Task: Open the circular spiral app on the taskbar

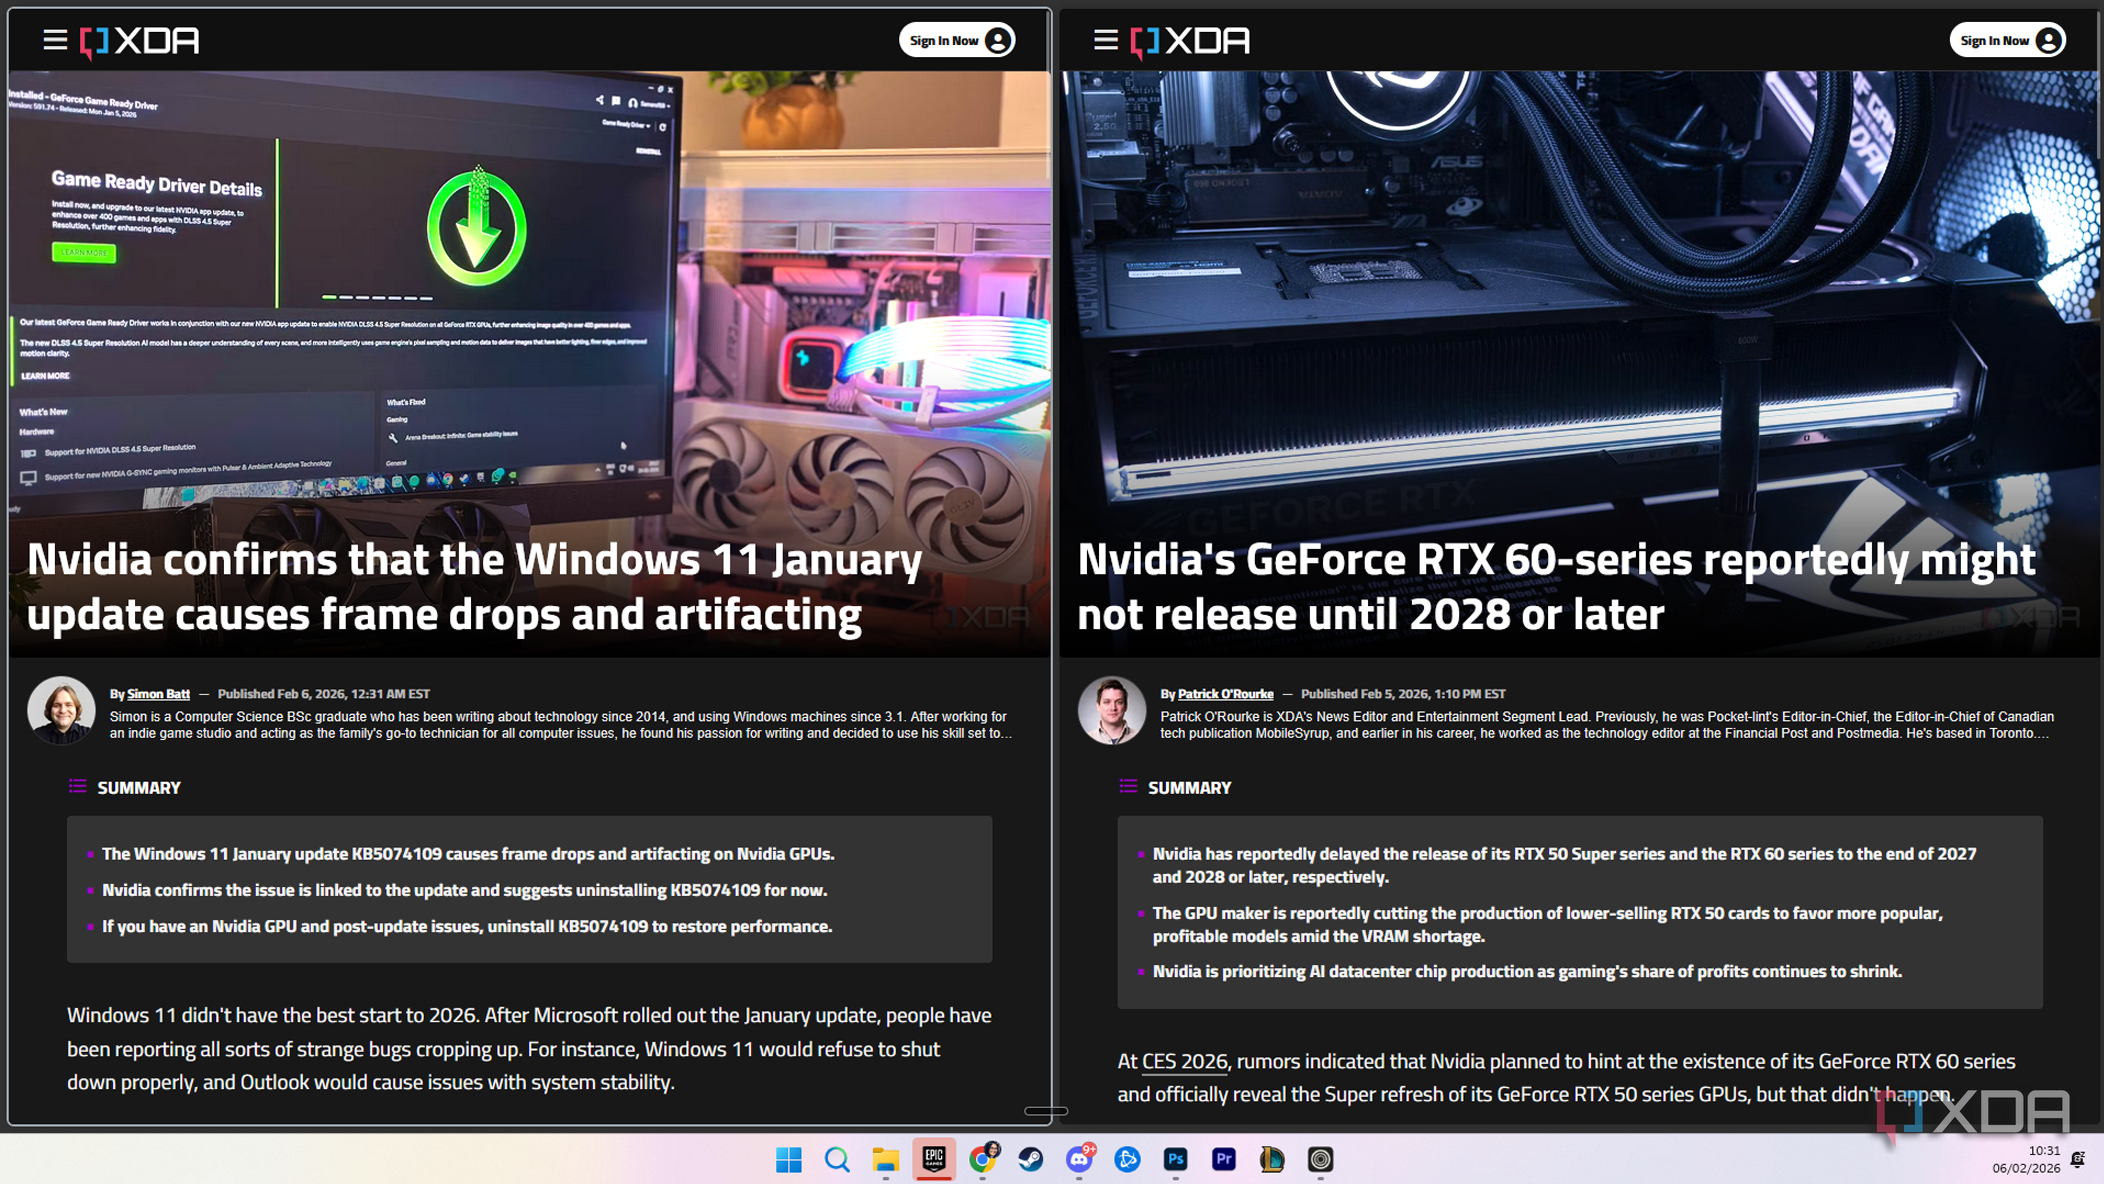Action: coord(1320,1159)
